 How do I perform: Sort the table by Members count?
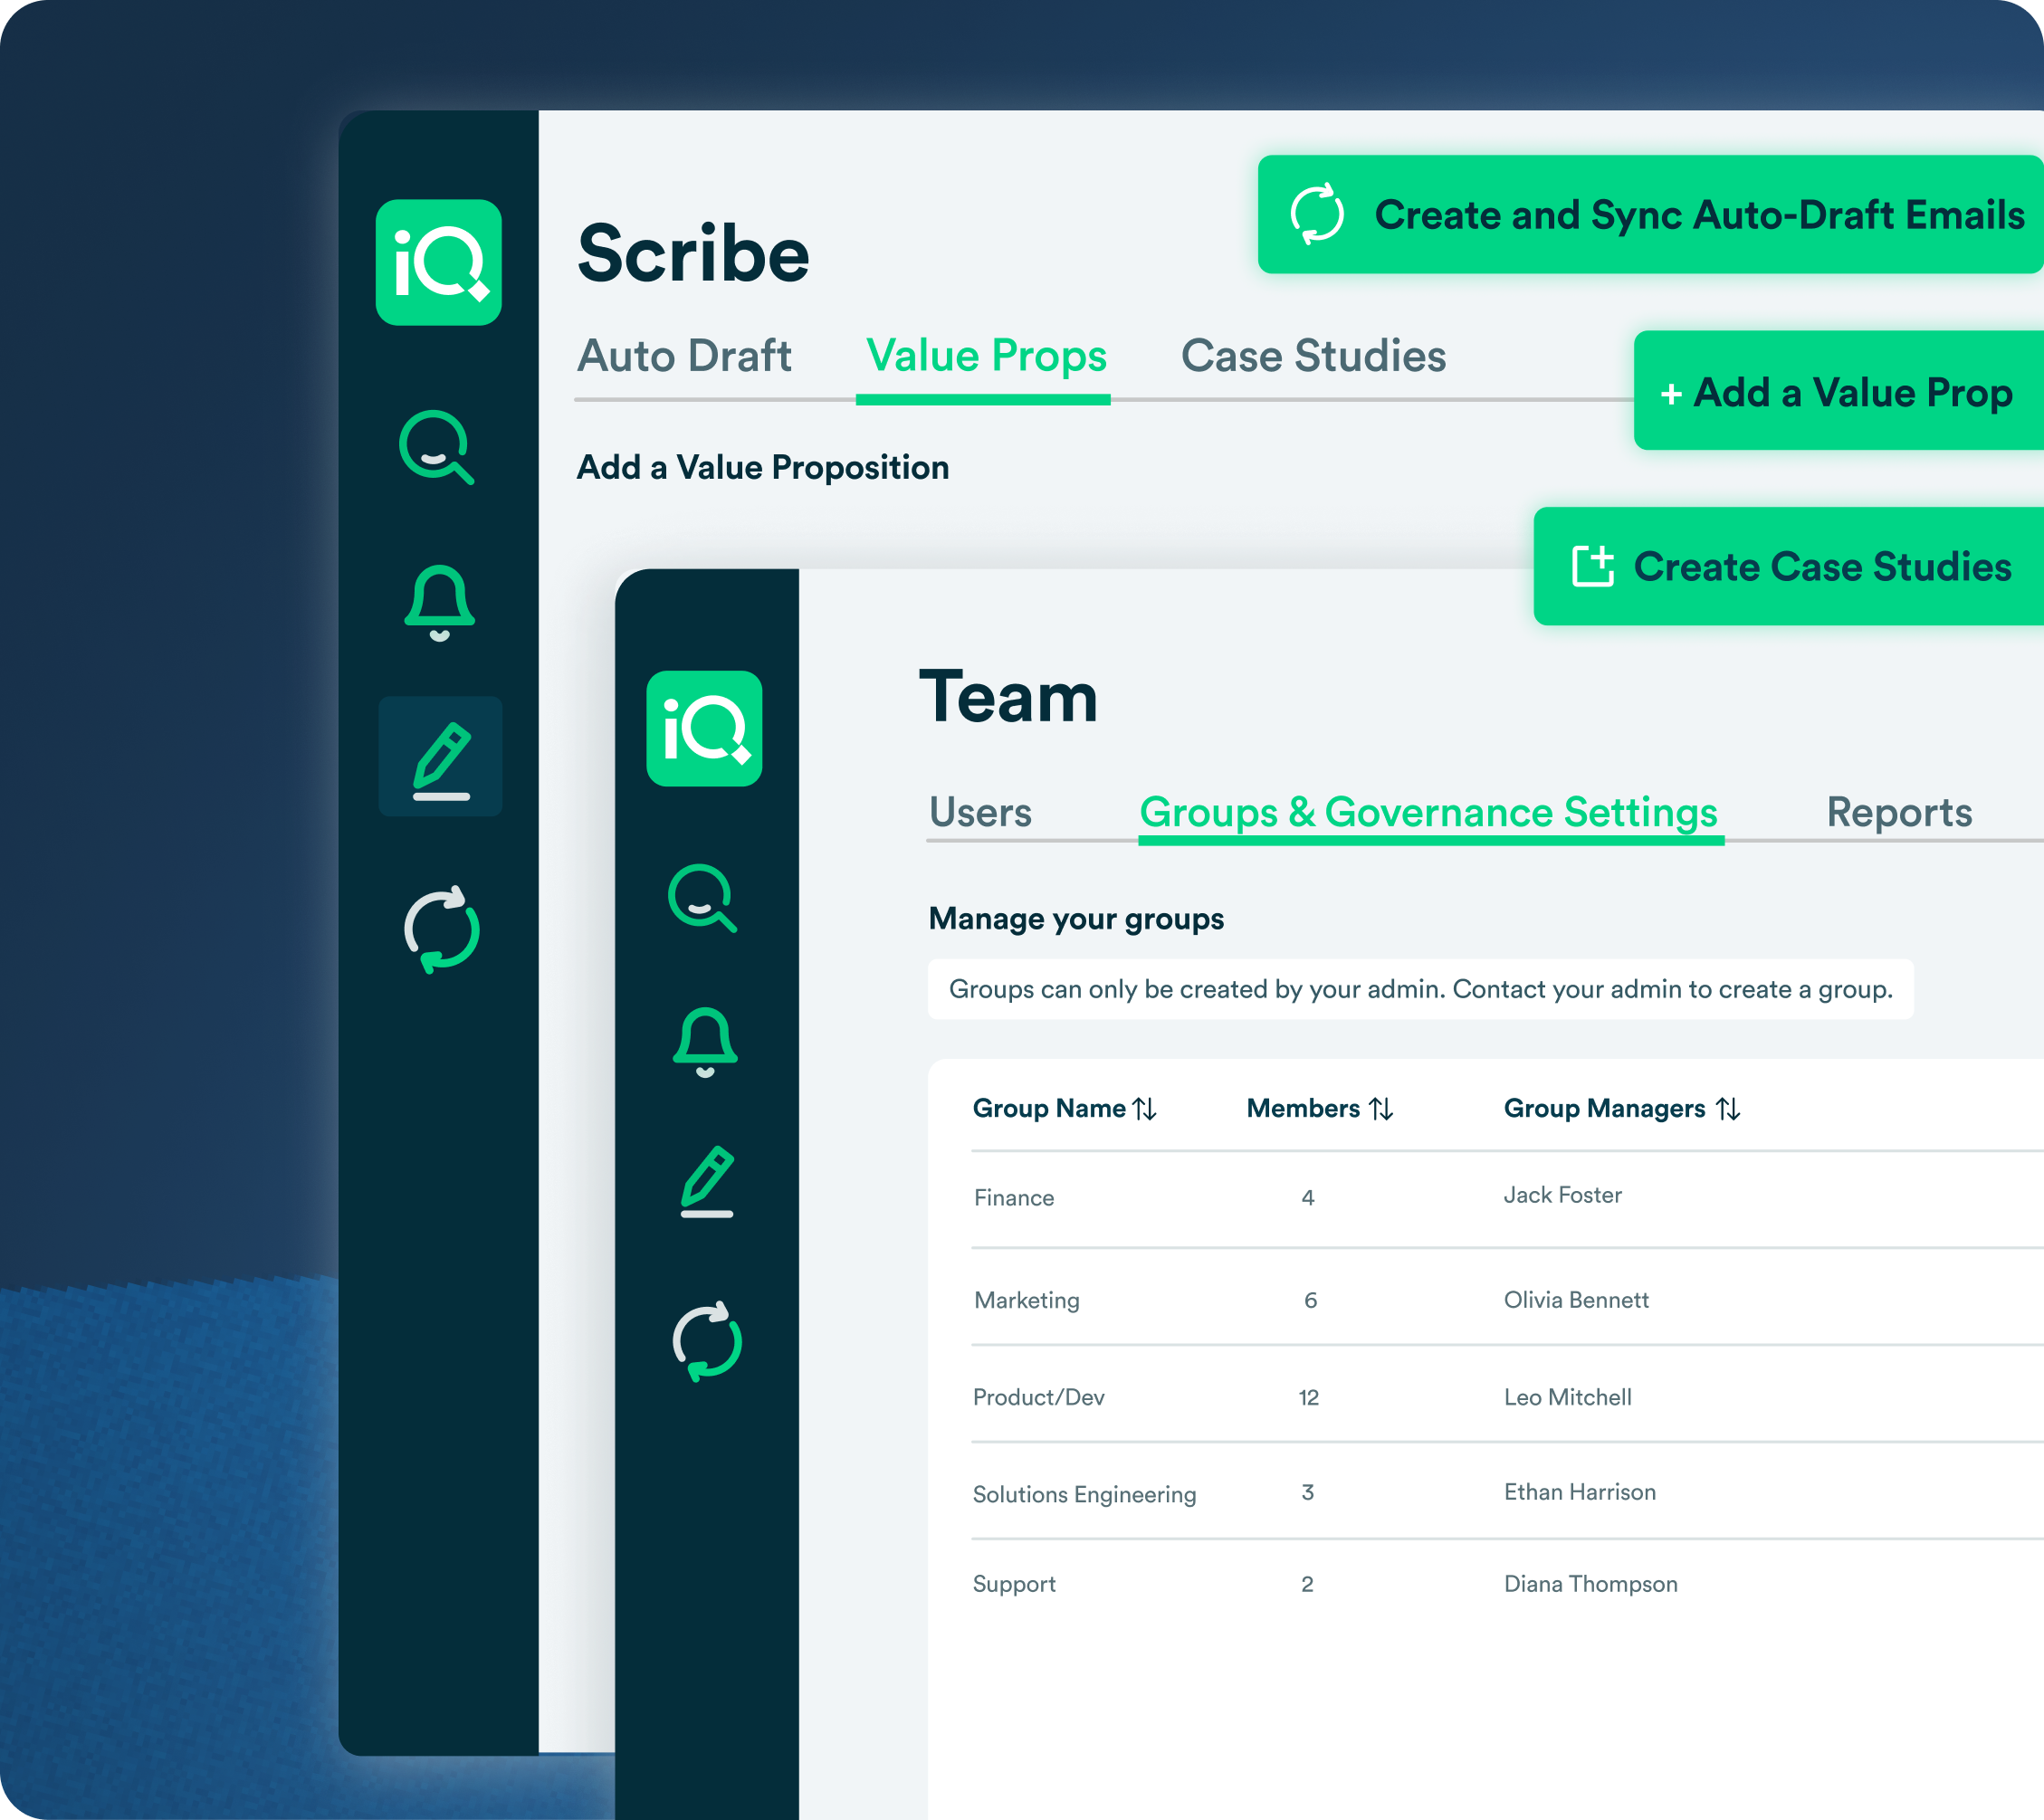tap(1381, 1109)
